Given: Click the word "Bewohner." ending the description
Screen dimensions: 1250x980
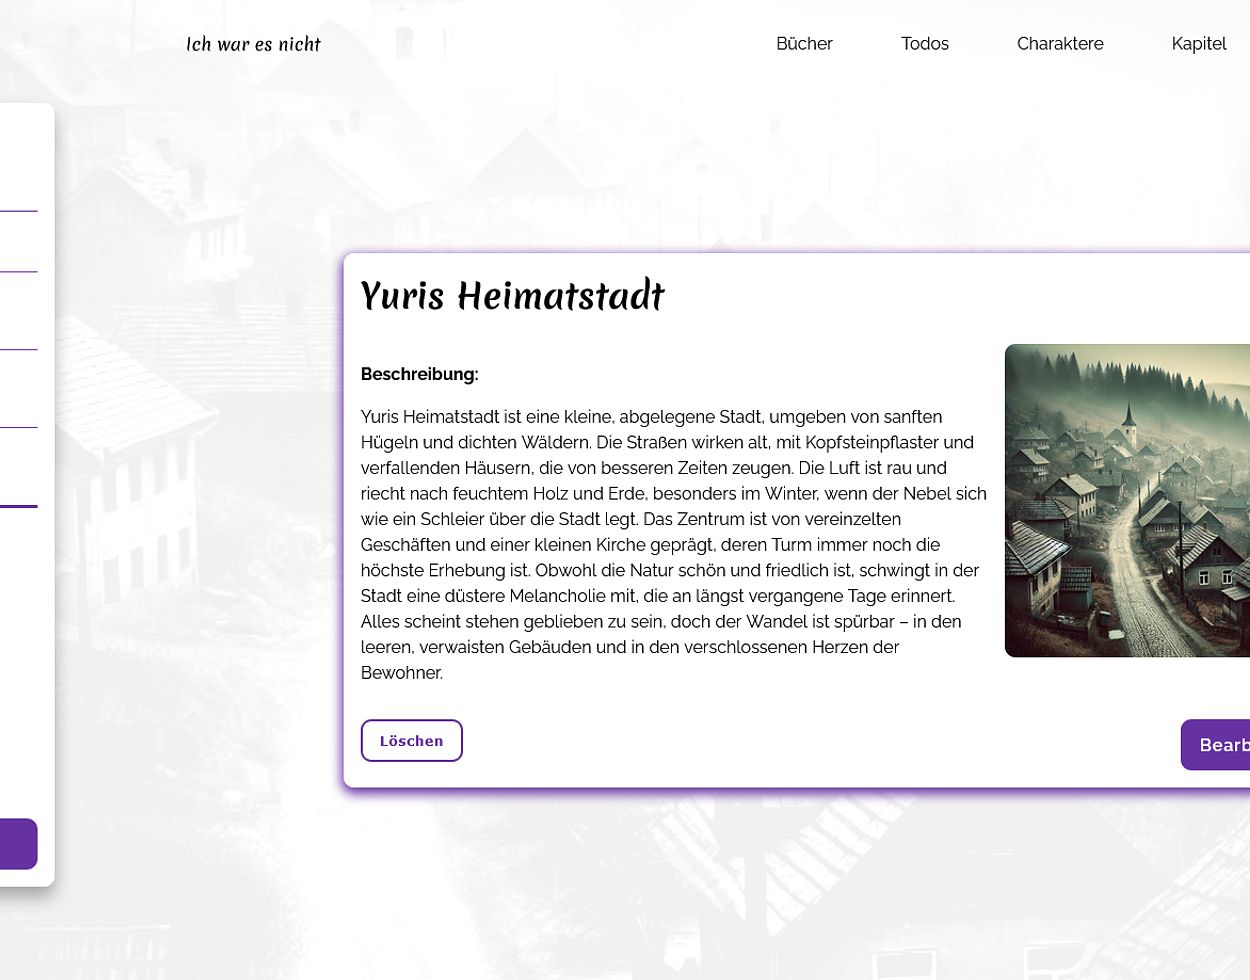Looking at the screenshot, I should [x=401, y=673].
